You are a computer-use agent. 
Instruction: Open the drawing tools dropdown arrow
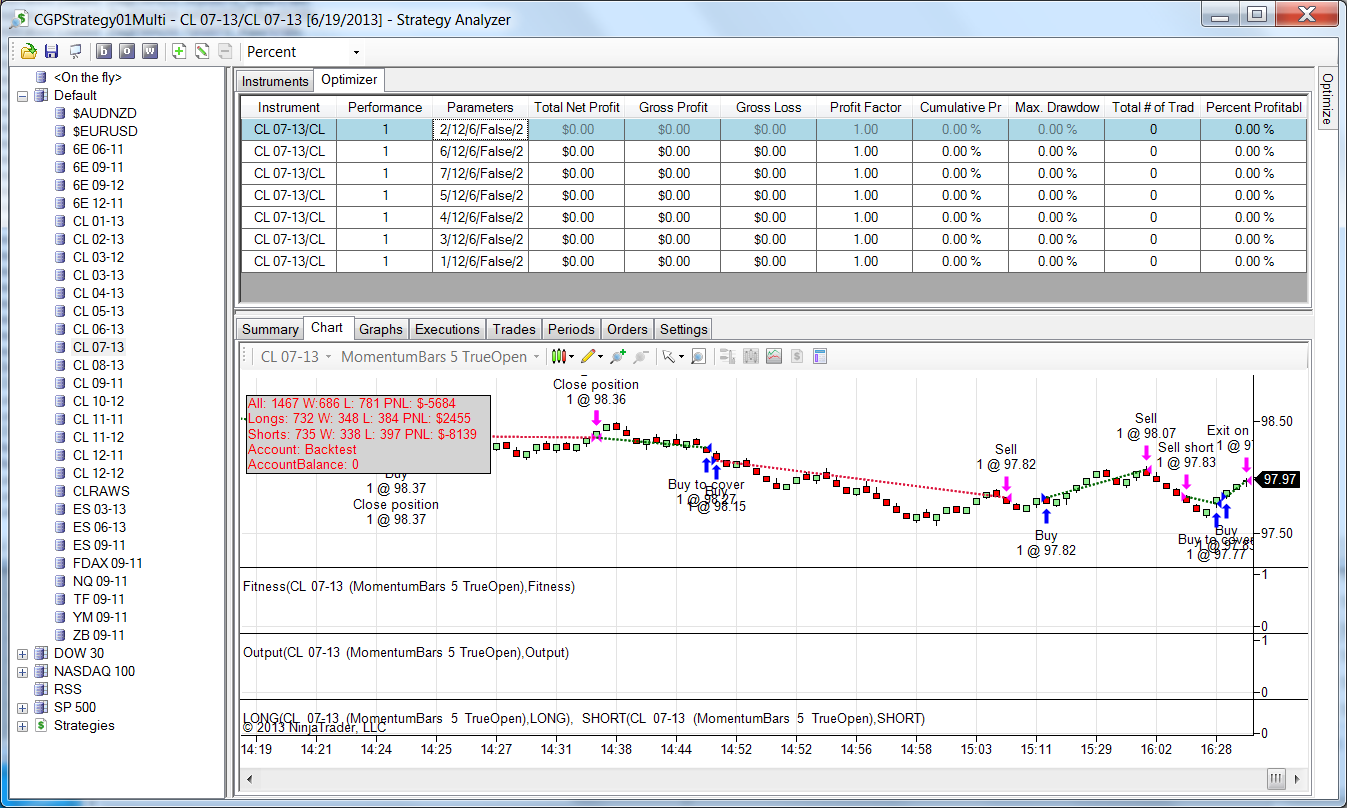click(x=601, y=357)
